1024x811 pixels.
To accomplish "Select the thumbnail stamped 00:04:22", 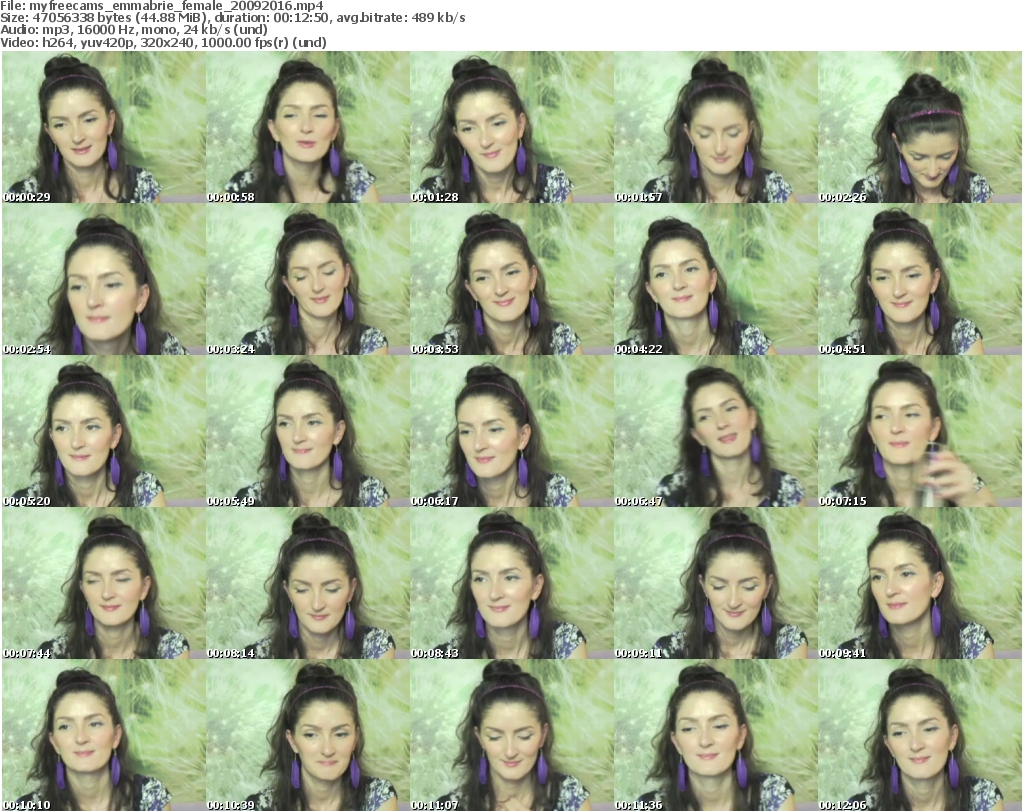I will coord(716,279).
